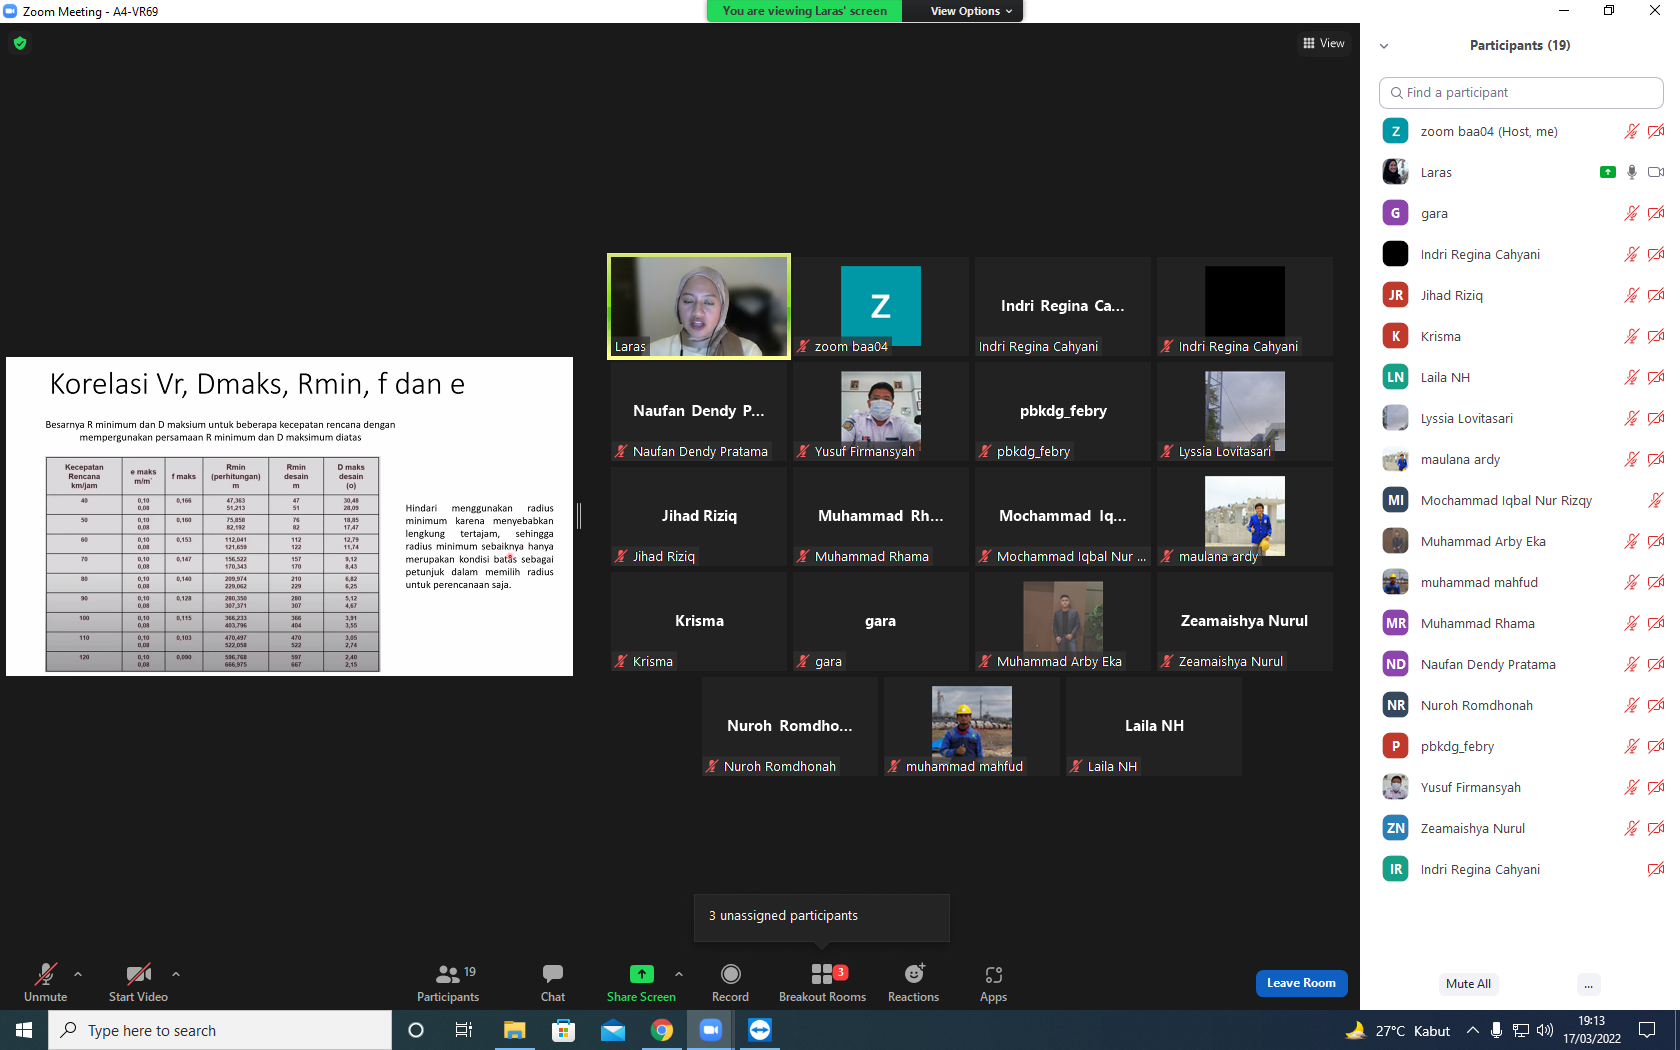This screenshot has width=1680, height=1050.
Task: Open weather widget showing 27°C Kabut
Action: click(1397, 1030)
